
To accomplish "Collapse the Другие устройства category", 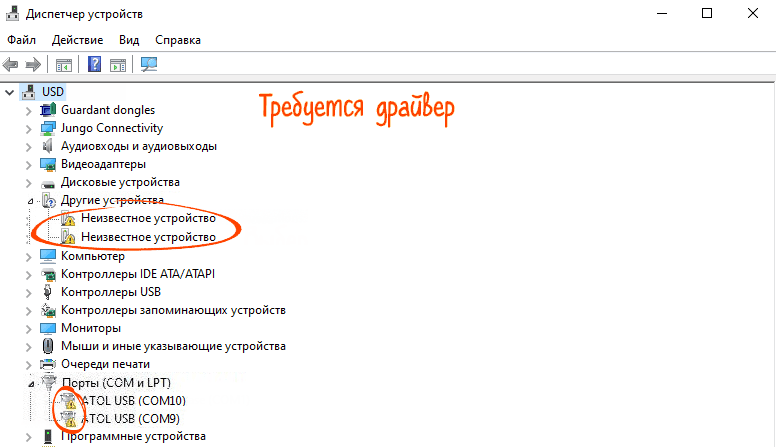I will click(30, 201).
